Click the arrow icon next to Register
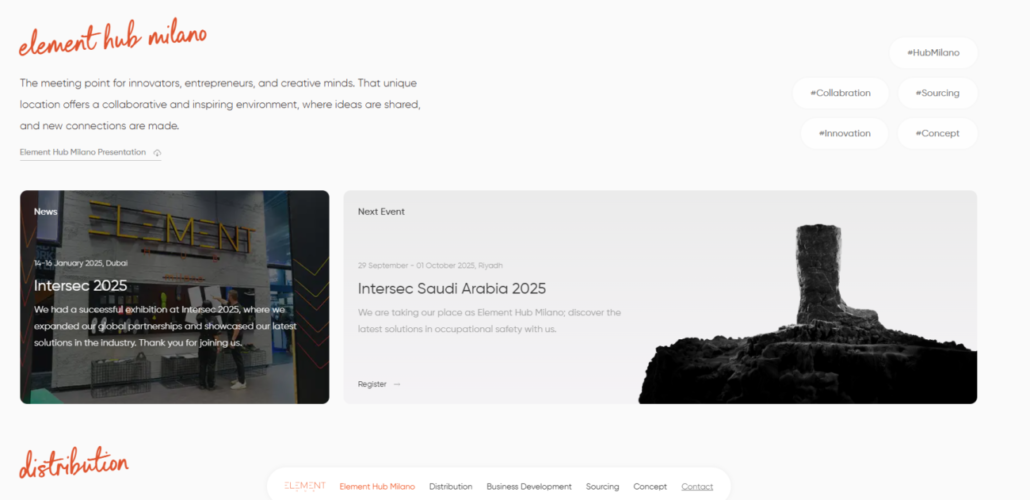Viewport: 1030px width, 500px height. click(397, 384)
